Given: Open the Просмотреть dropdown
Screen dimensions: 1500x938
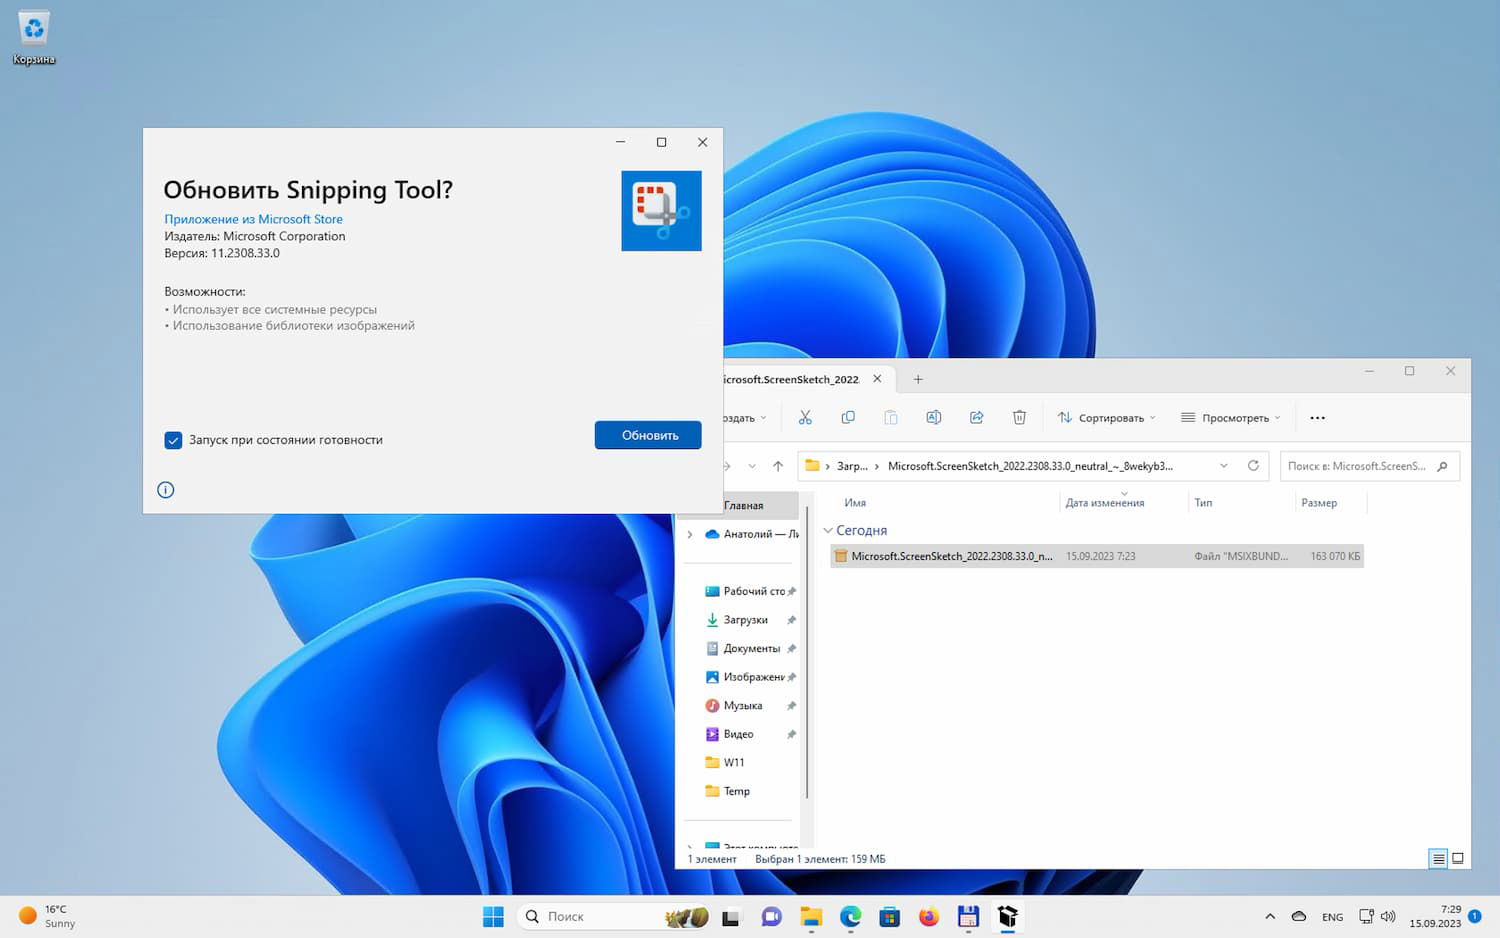Looking at the screenshot, I should pos(1230,418).
